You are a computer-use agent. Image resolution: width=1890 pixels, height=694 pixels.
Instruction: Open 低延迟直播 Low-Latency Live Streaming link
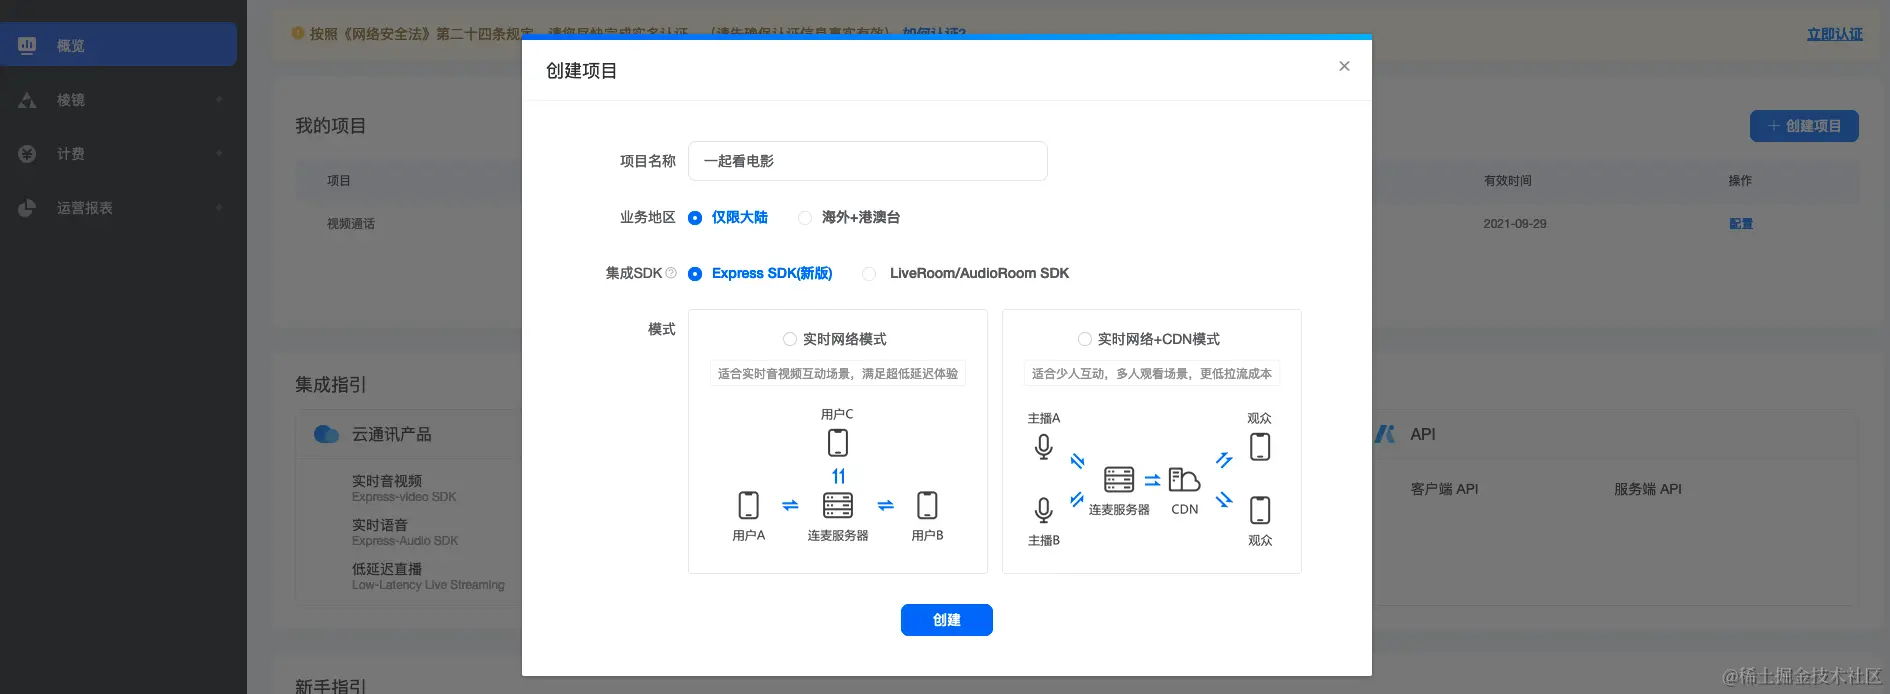(428, 576)
